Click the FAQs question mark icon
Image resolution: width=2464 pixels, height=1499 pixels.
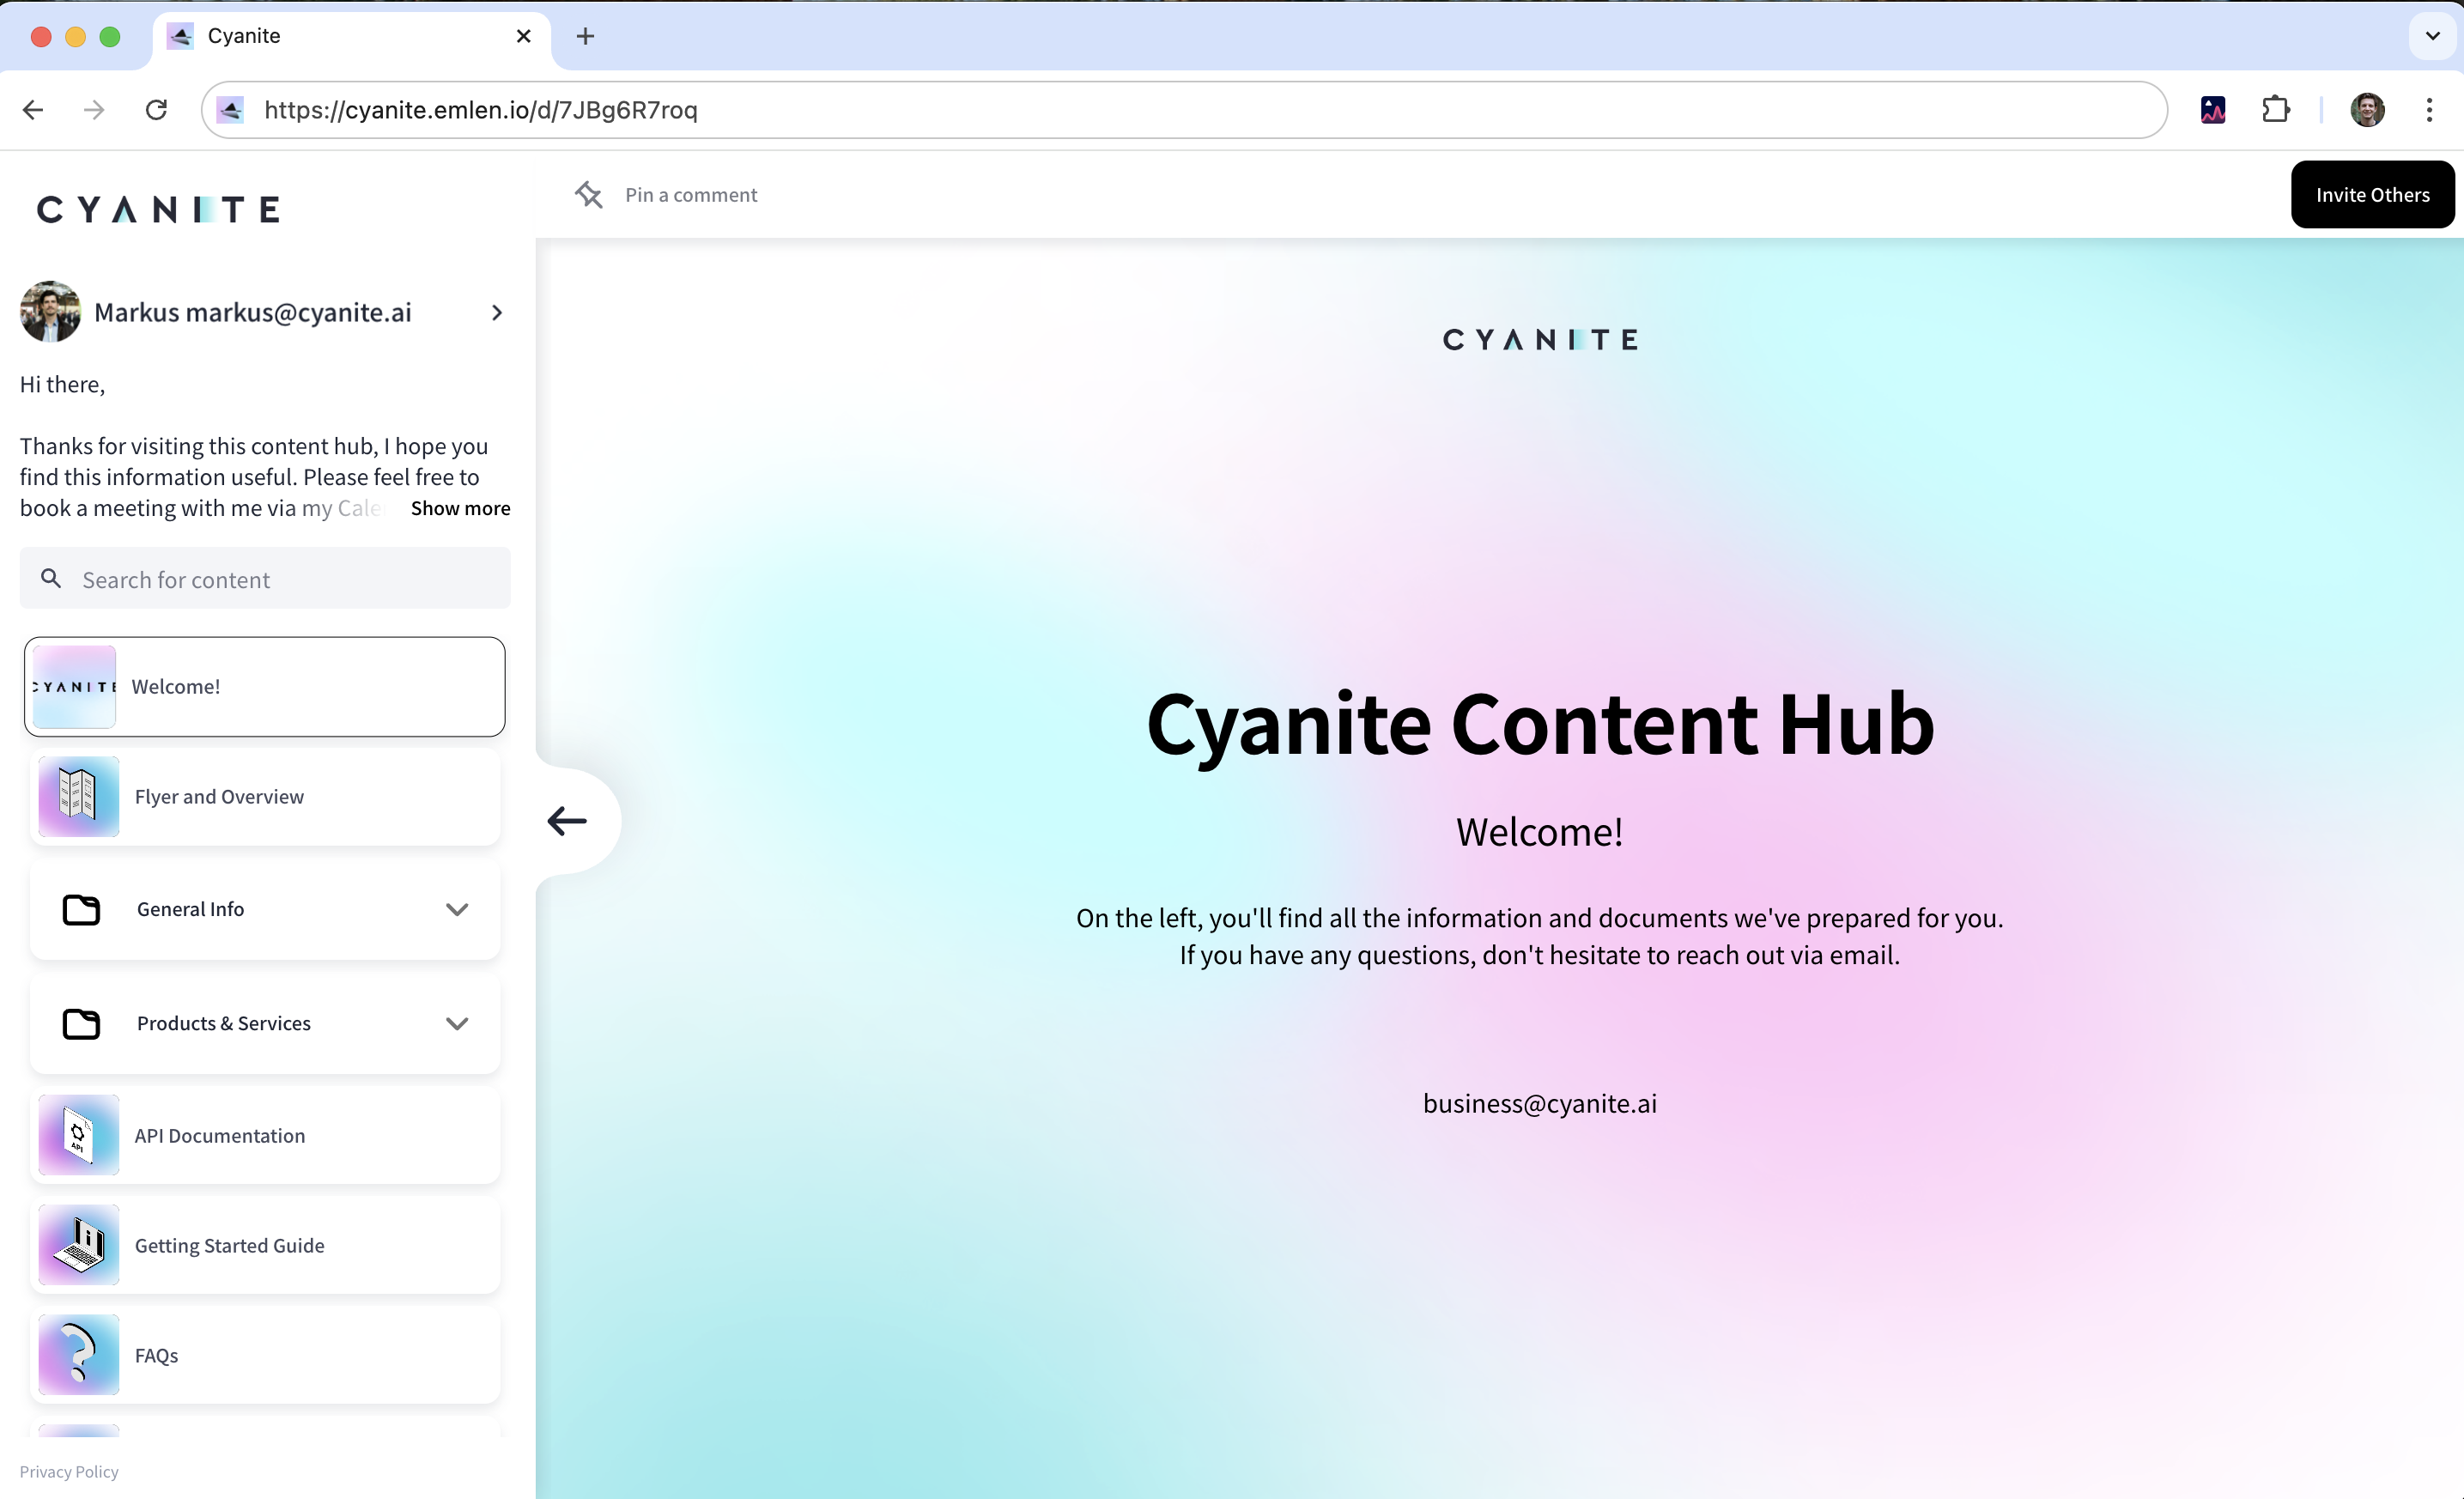coord(78,1355)
